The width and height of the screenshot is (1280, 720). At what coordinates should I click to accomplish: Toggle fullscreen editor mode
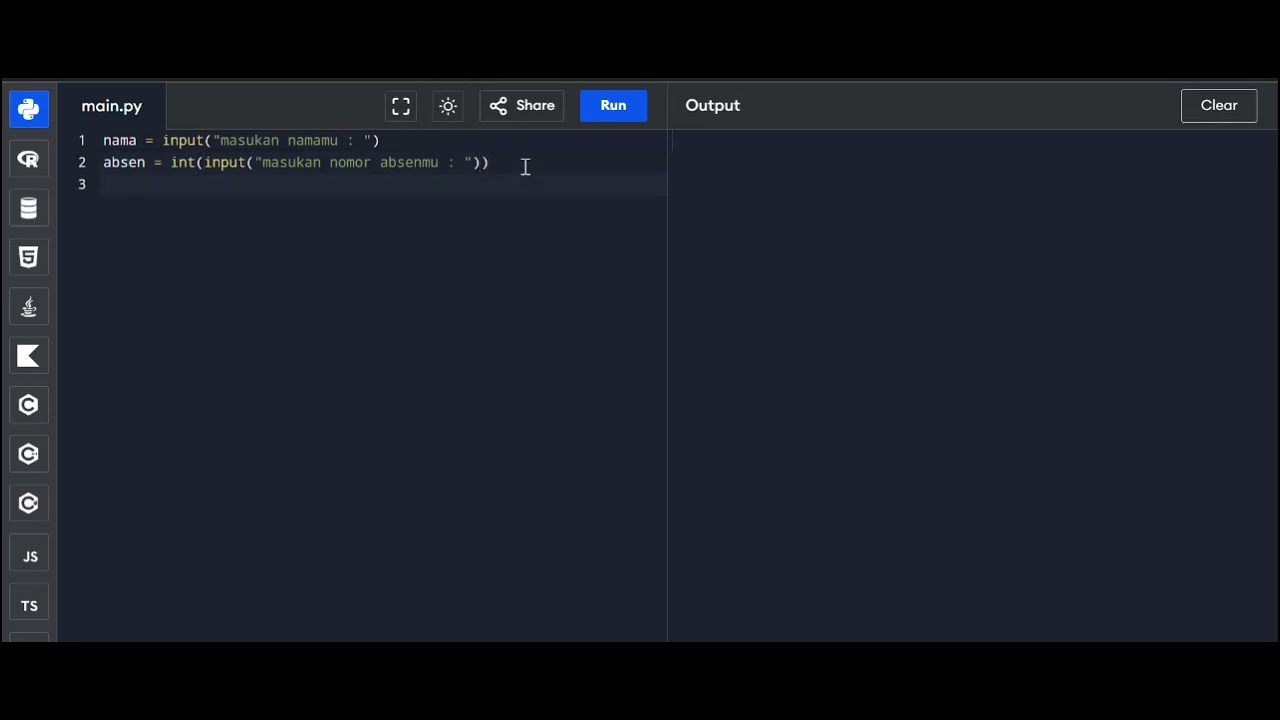click(x=401, y=106)
